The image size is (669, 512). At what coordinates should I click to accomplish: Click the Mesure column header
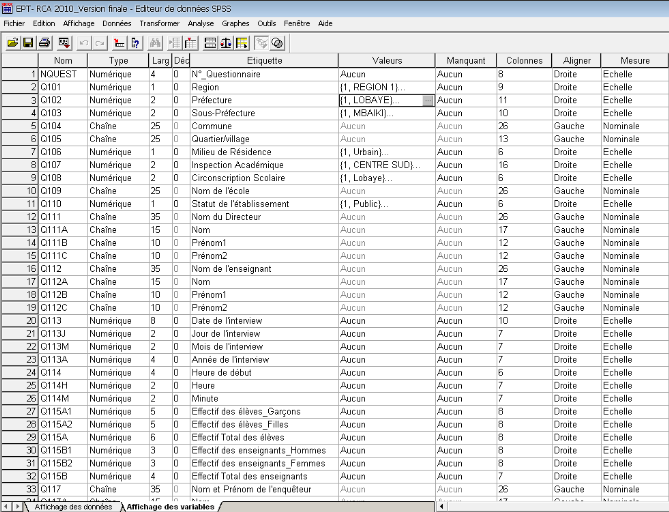click(634, 61)
